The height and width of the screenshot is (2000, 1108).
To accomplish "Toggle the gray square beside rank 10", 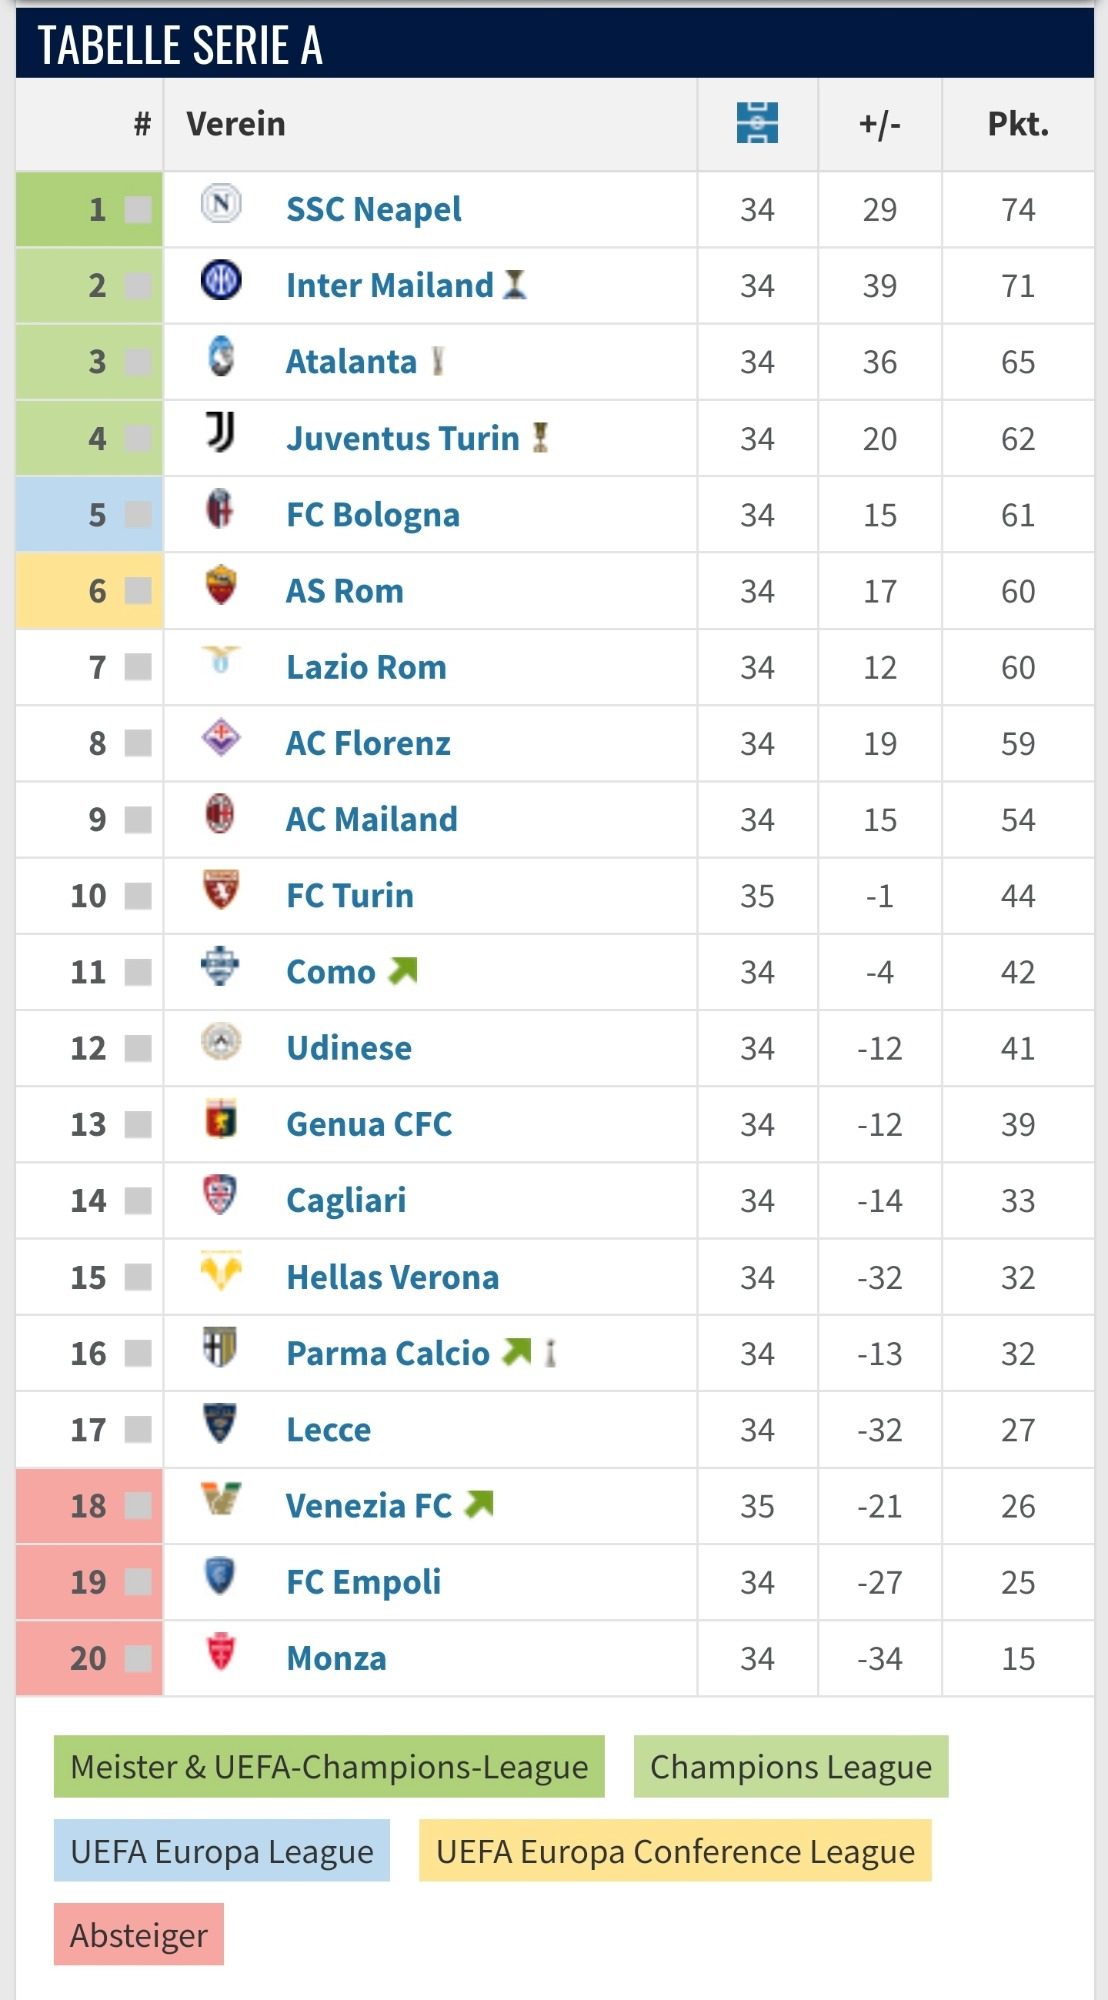I will tap(138, 896).
